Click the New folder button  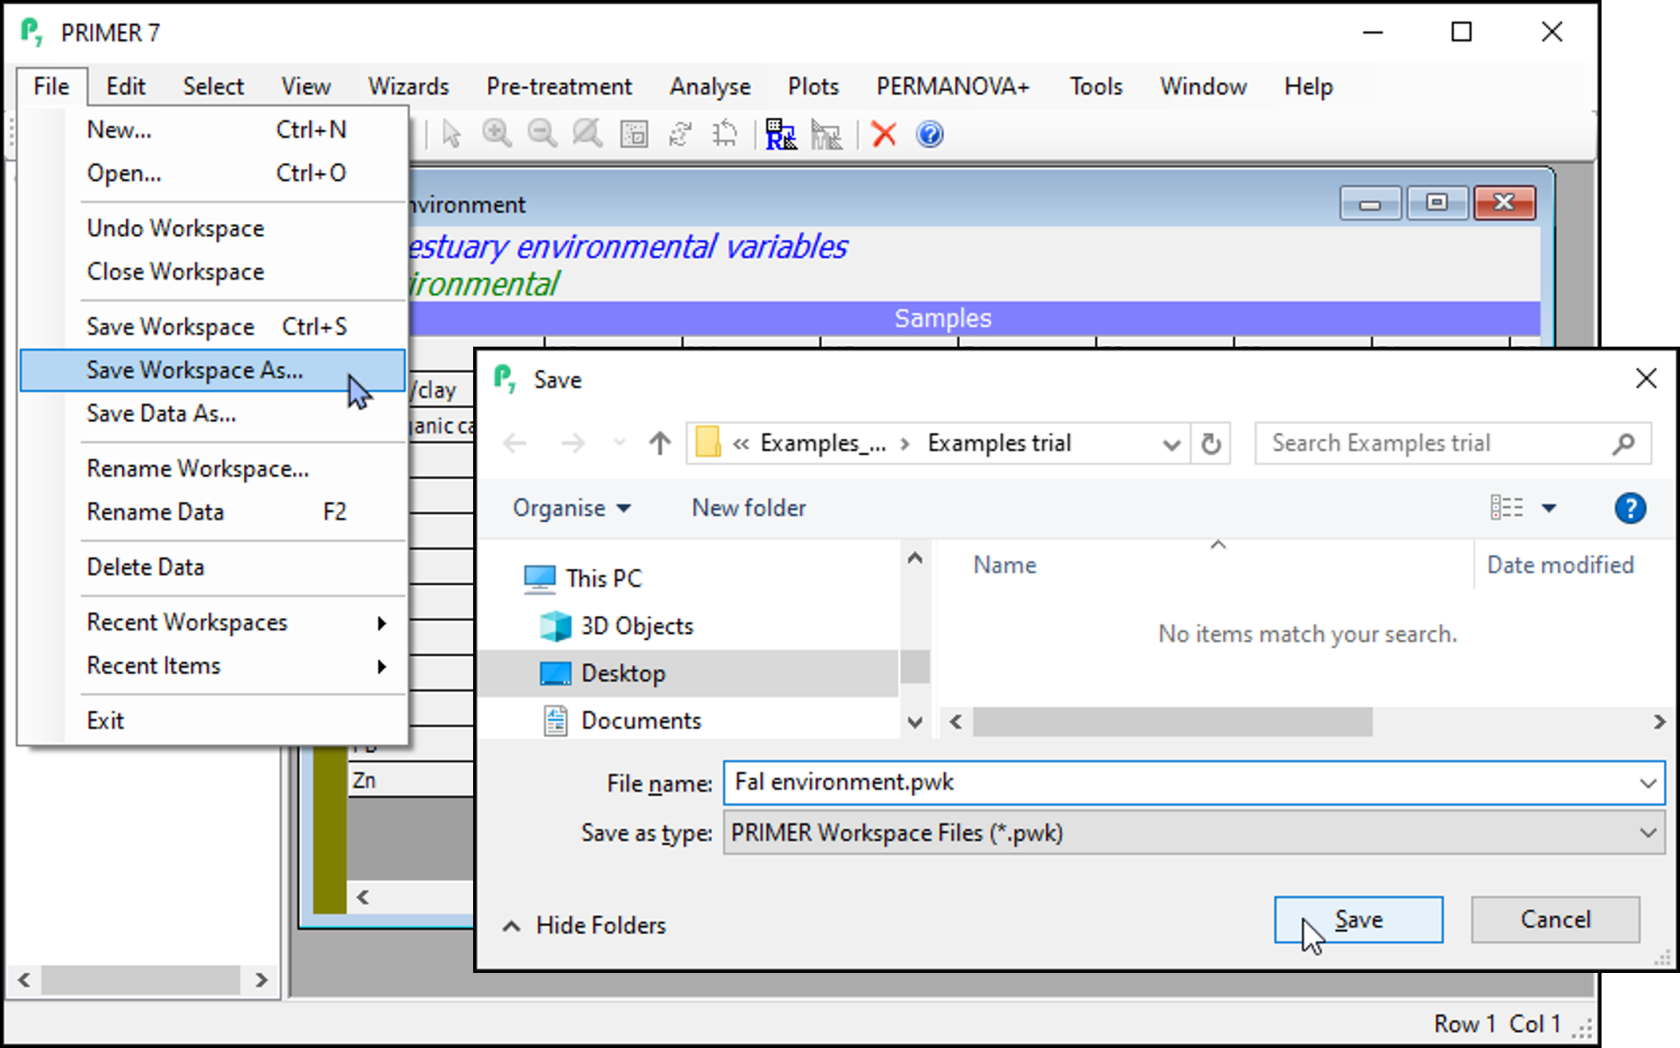coord(749,508)
